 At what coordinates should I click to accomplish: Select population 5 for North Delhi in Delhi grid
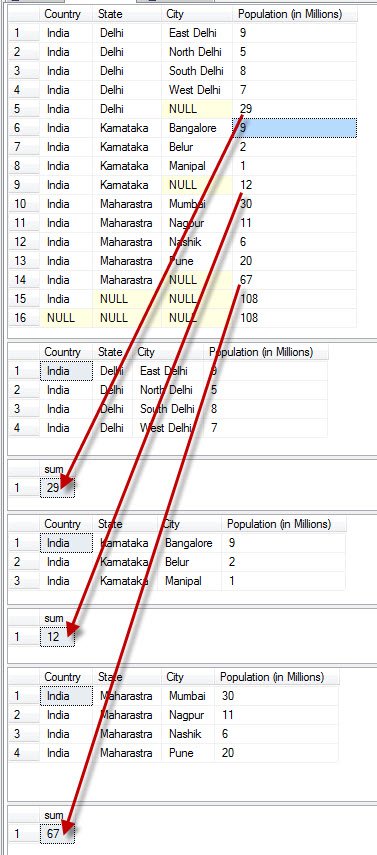[265, 390]
